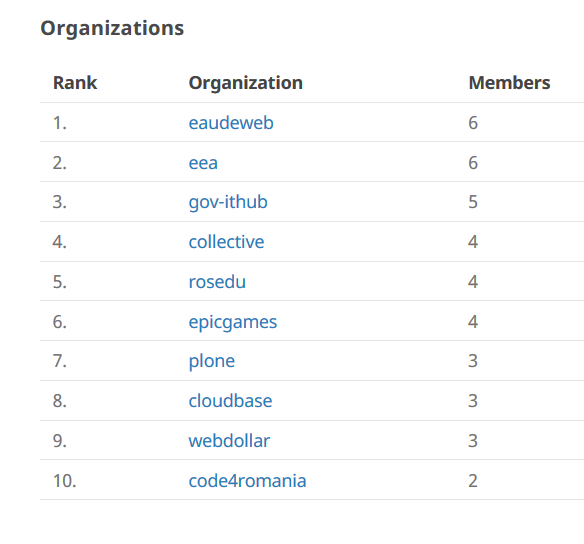The image size is (584, 544).
Task: Click the members count 5 for gov-ithub
Action: [473, 202]
